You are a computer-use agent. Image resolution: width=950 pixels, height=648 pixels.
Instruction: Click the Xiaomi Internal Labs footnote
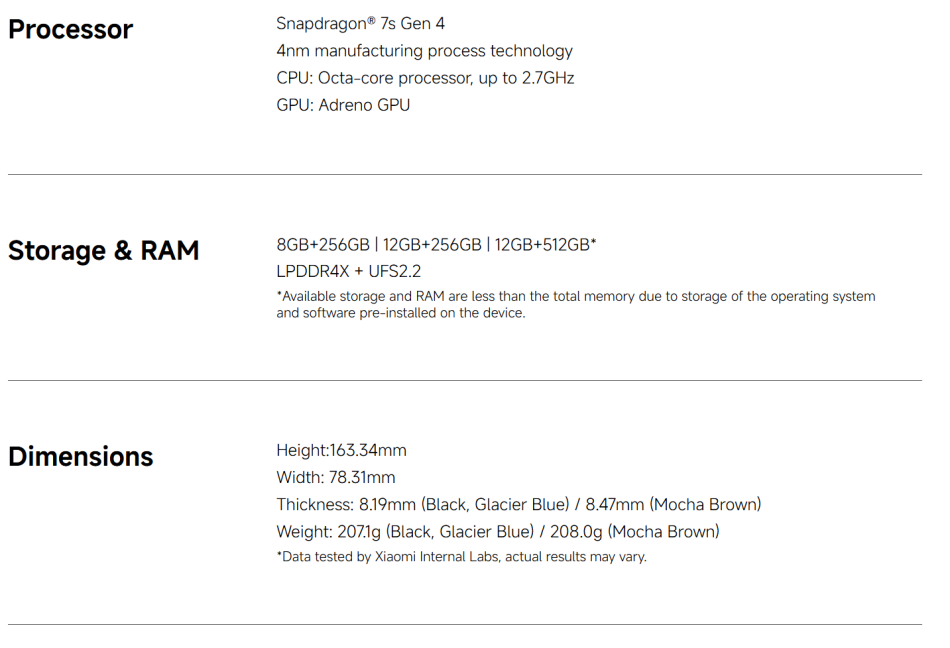(x=461, y=557)
